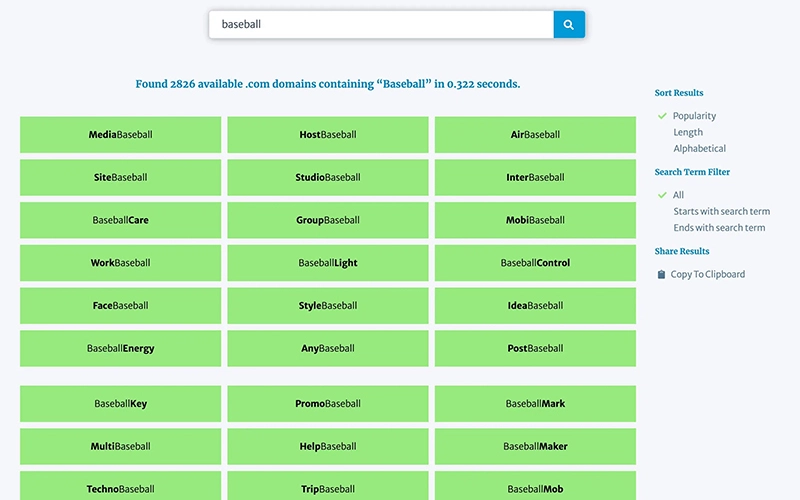This screenshot has height=500, width=800.
Task: Filter by Starts with search term
Action: click(x=721, y=211)
